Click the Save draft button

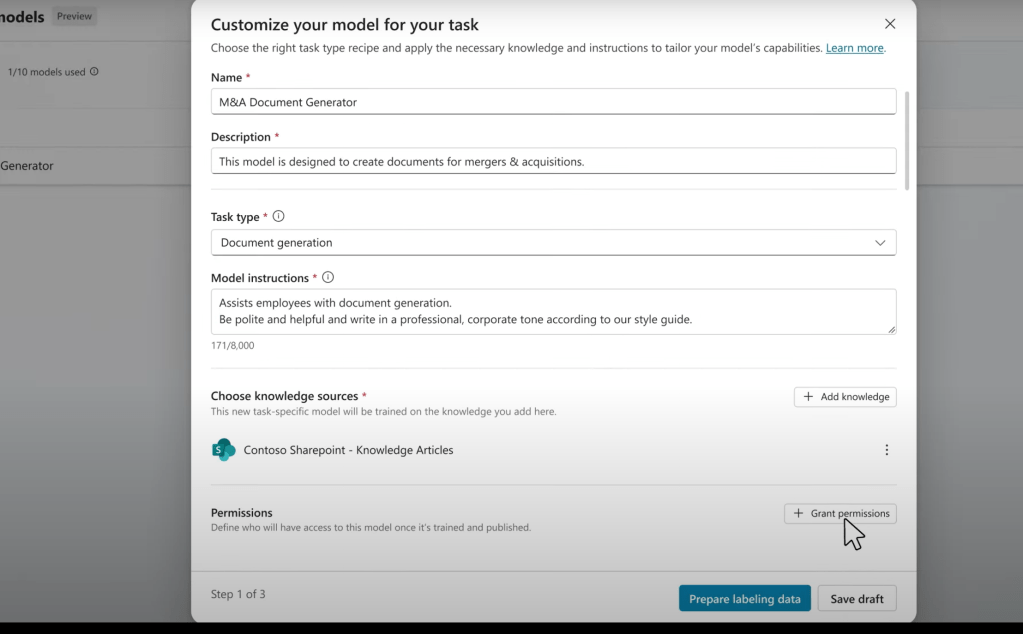pos(857,599)
